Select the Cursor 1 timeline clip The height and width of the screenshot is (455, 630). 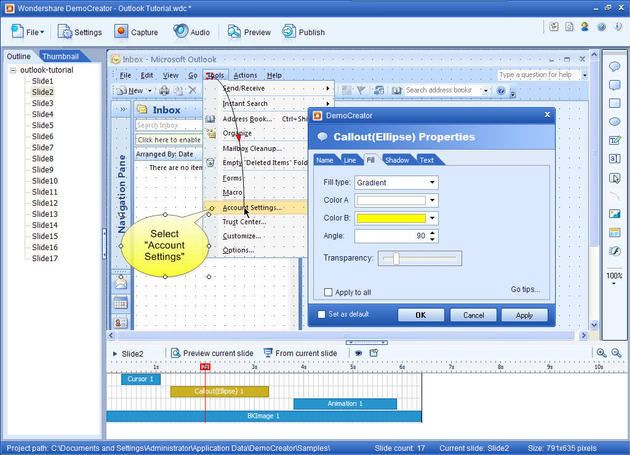tap(141, 379)
